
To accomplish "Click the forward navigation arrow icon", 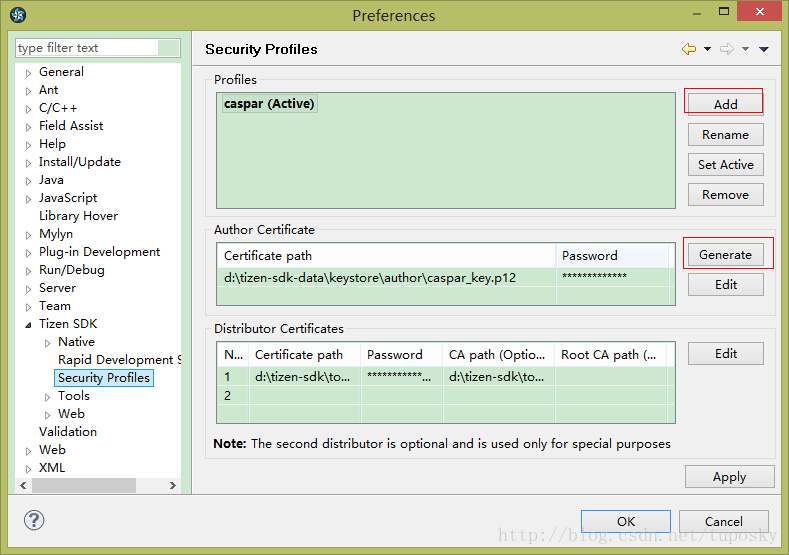I will pos(727,49).
